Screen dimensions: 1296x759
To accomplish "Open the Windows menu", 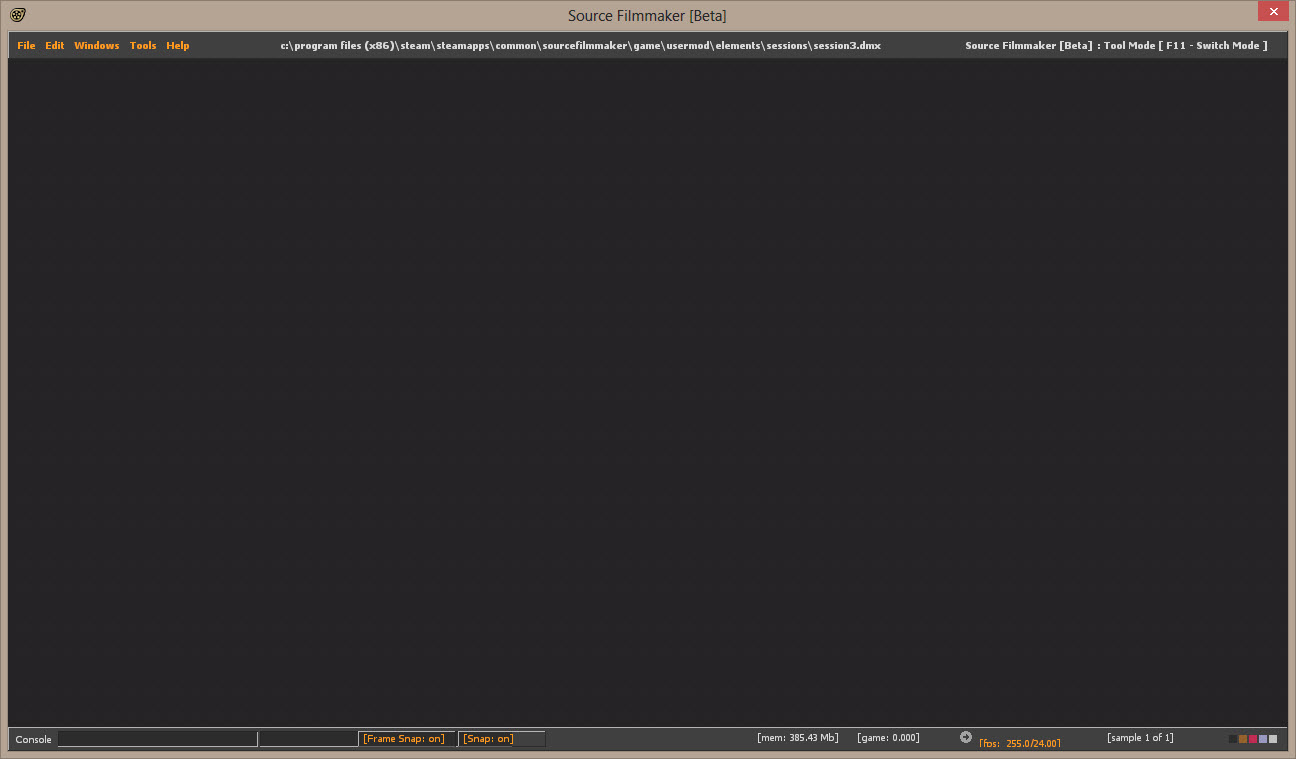I will point(97,46).
